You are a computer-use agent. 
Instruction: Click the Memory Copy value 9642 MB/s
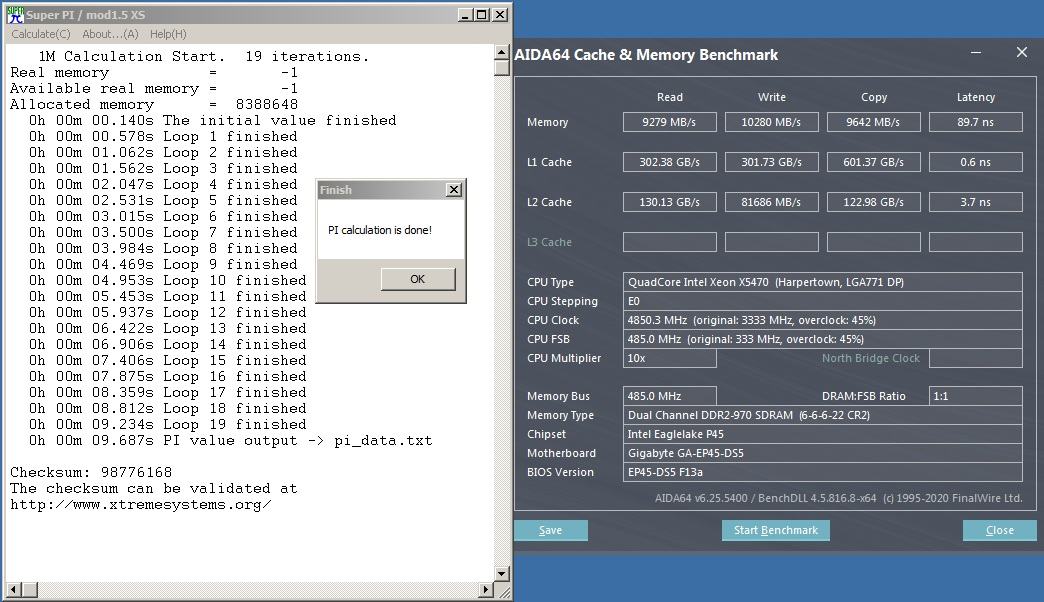(x=874, y=122)
